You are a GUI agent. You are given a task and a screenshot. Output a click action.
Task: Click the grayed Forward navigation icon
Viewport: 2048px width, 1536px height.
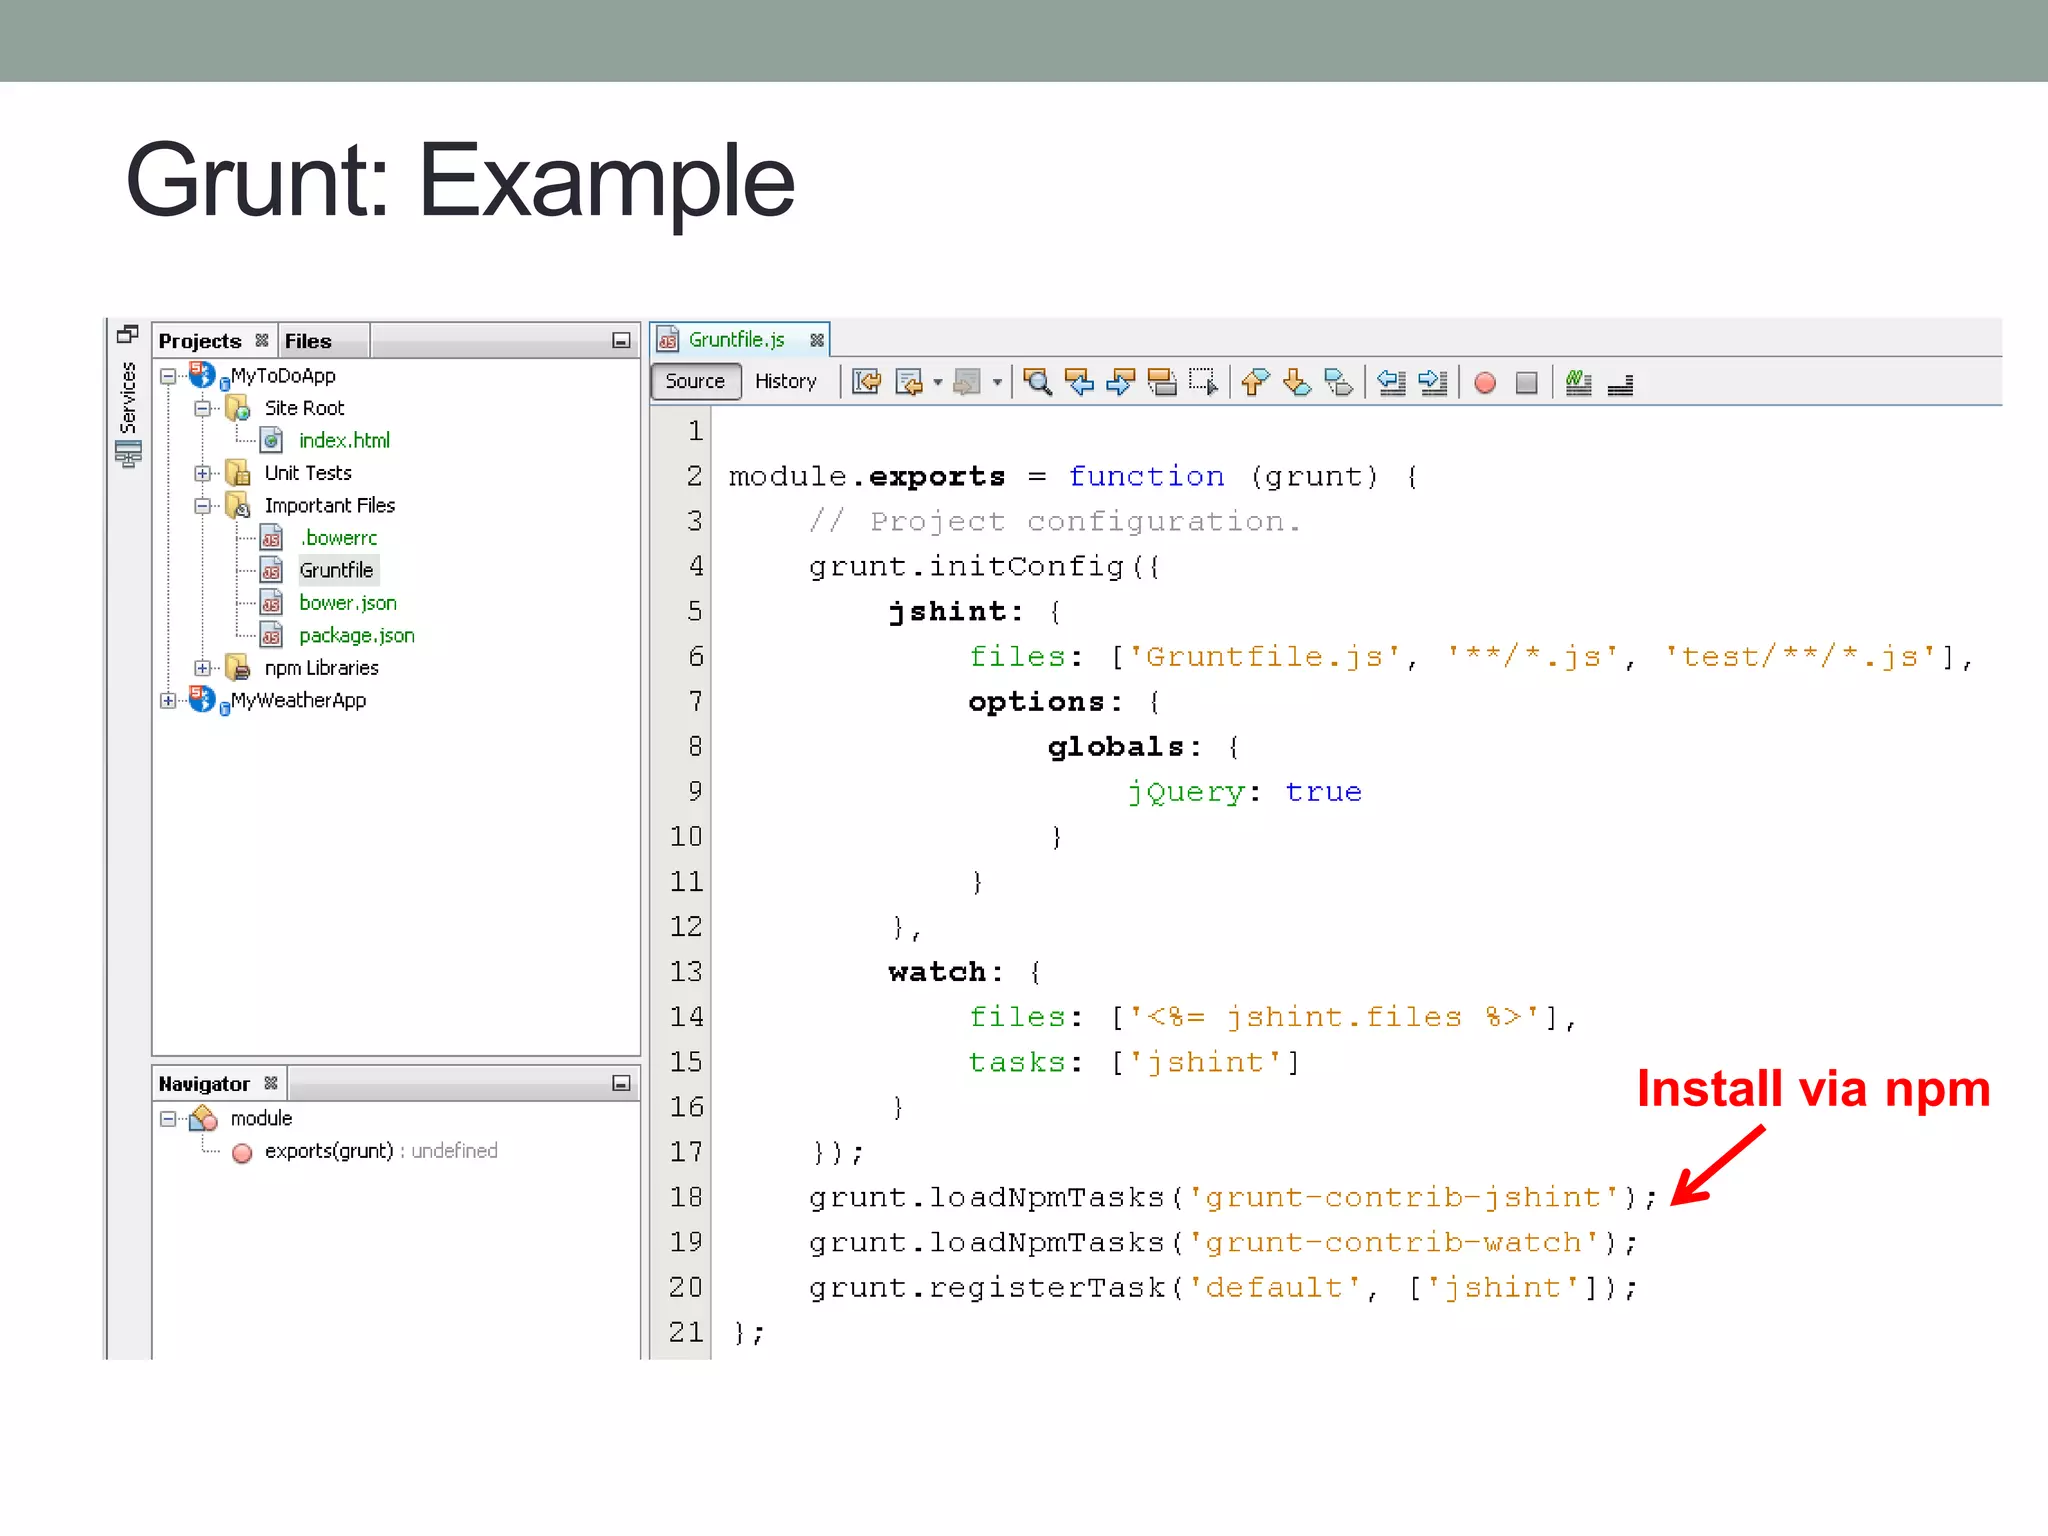967,382
